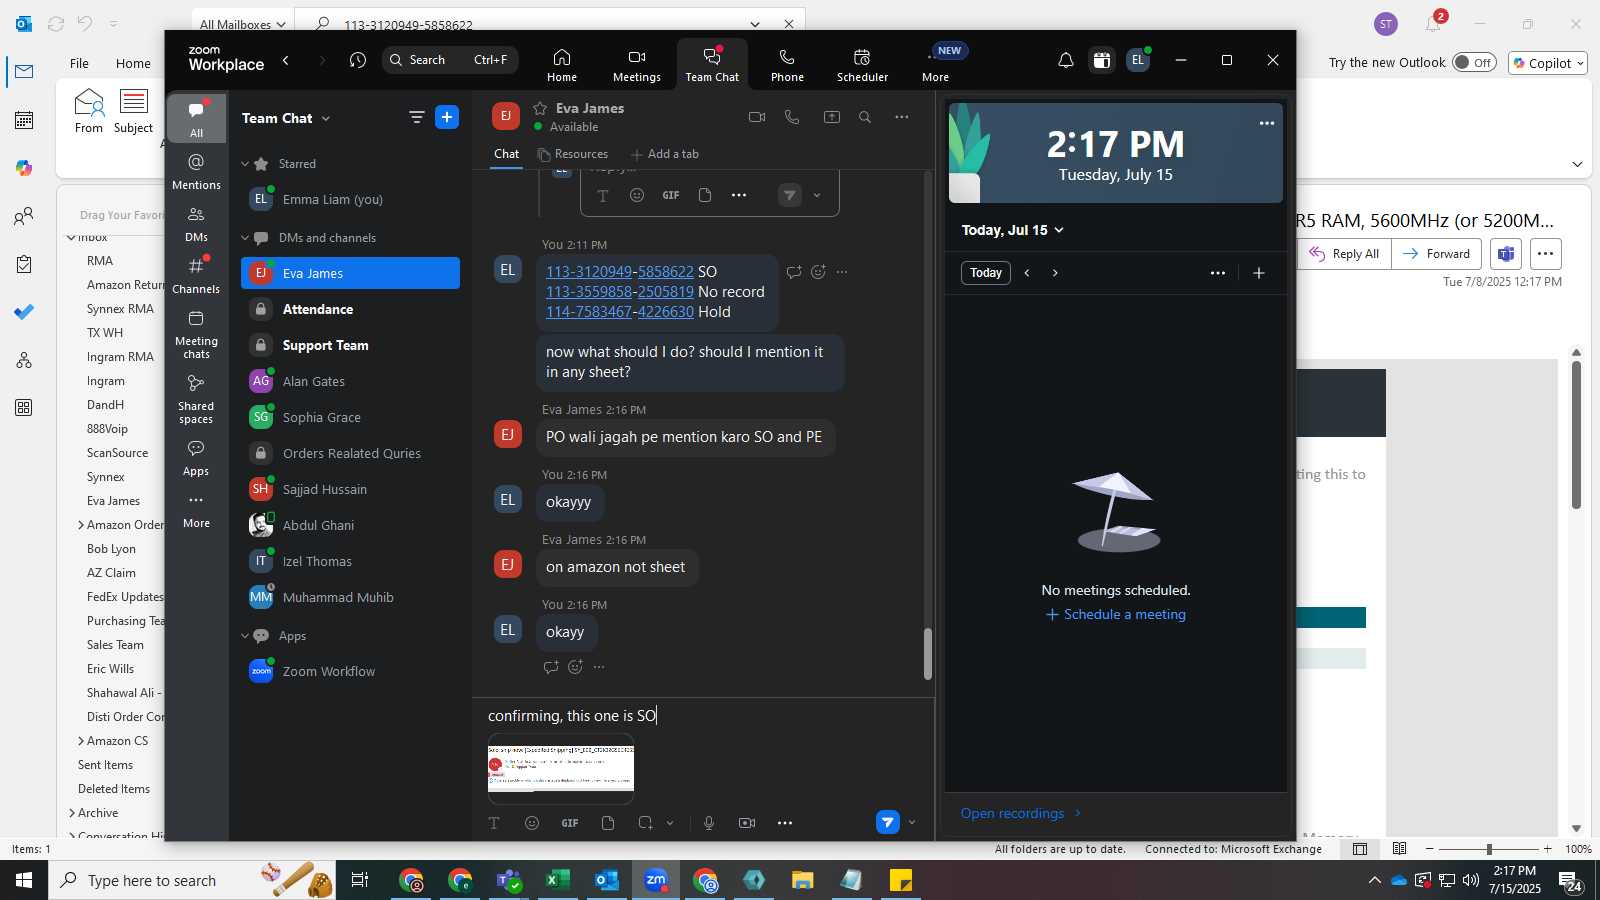The width and height of the screenshot is (1600, 900).
Task: Open emoji picker in message composer
Action: click(532, 823)
